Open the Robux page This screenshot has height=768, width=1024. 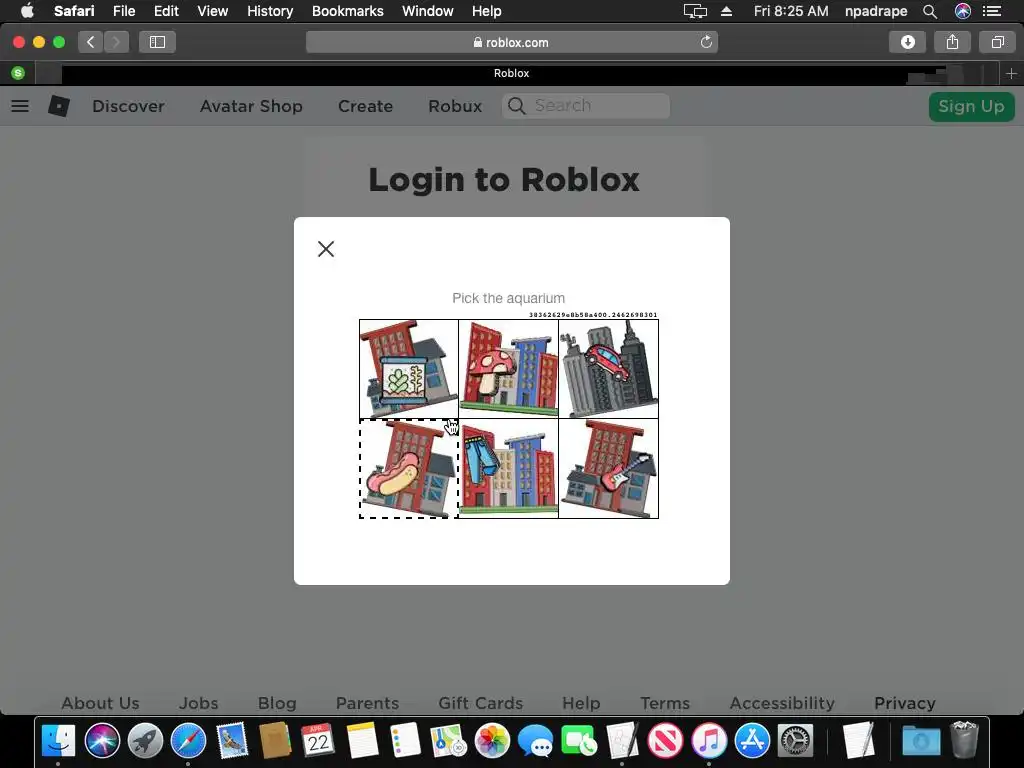455,106
